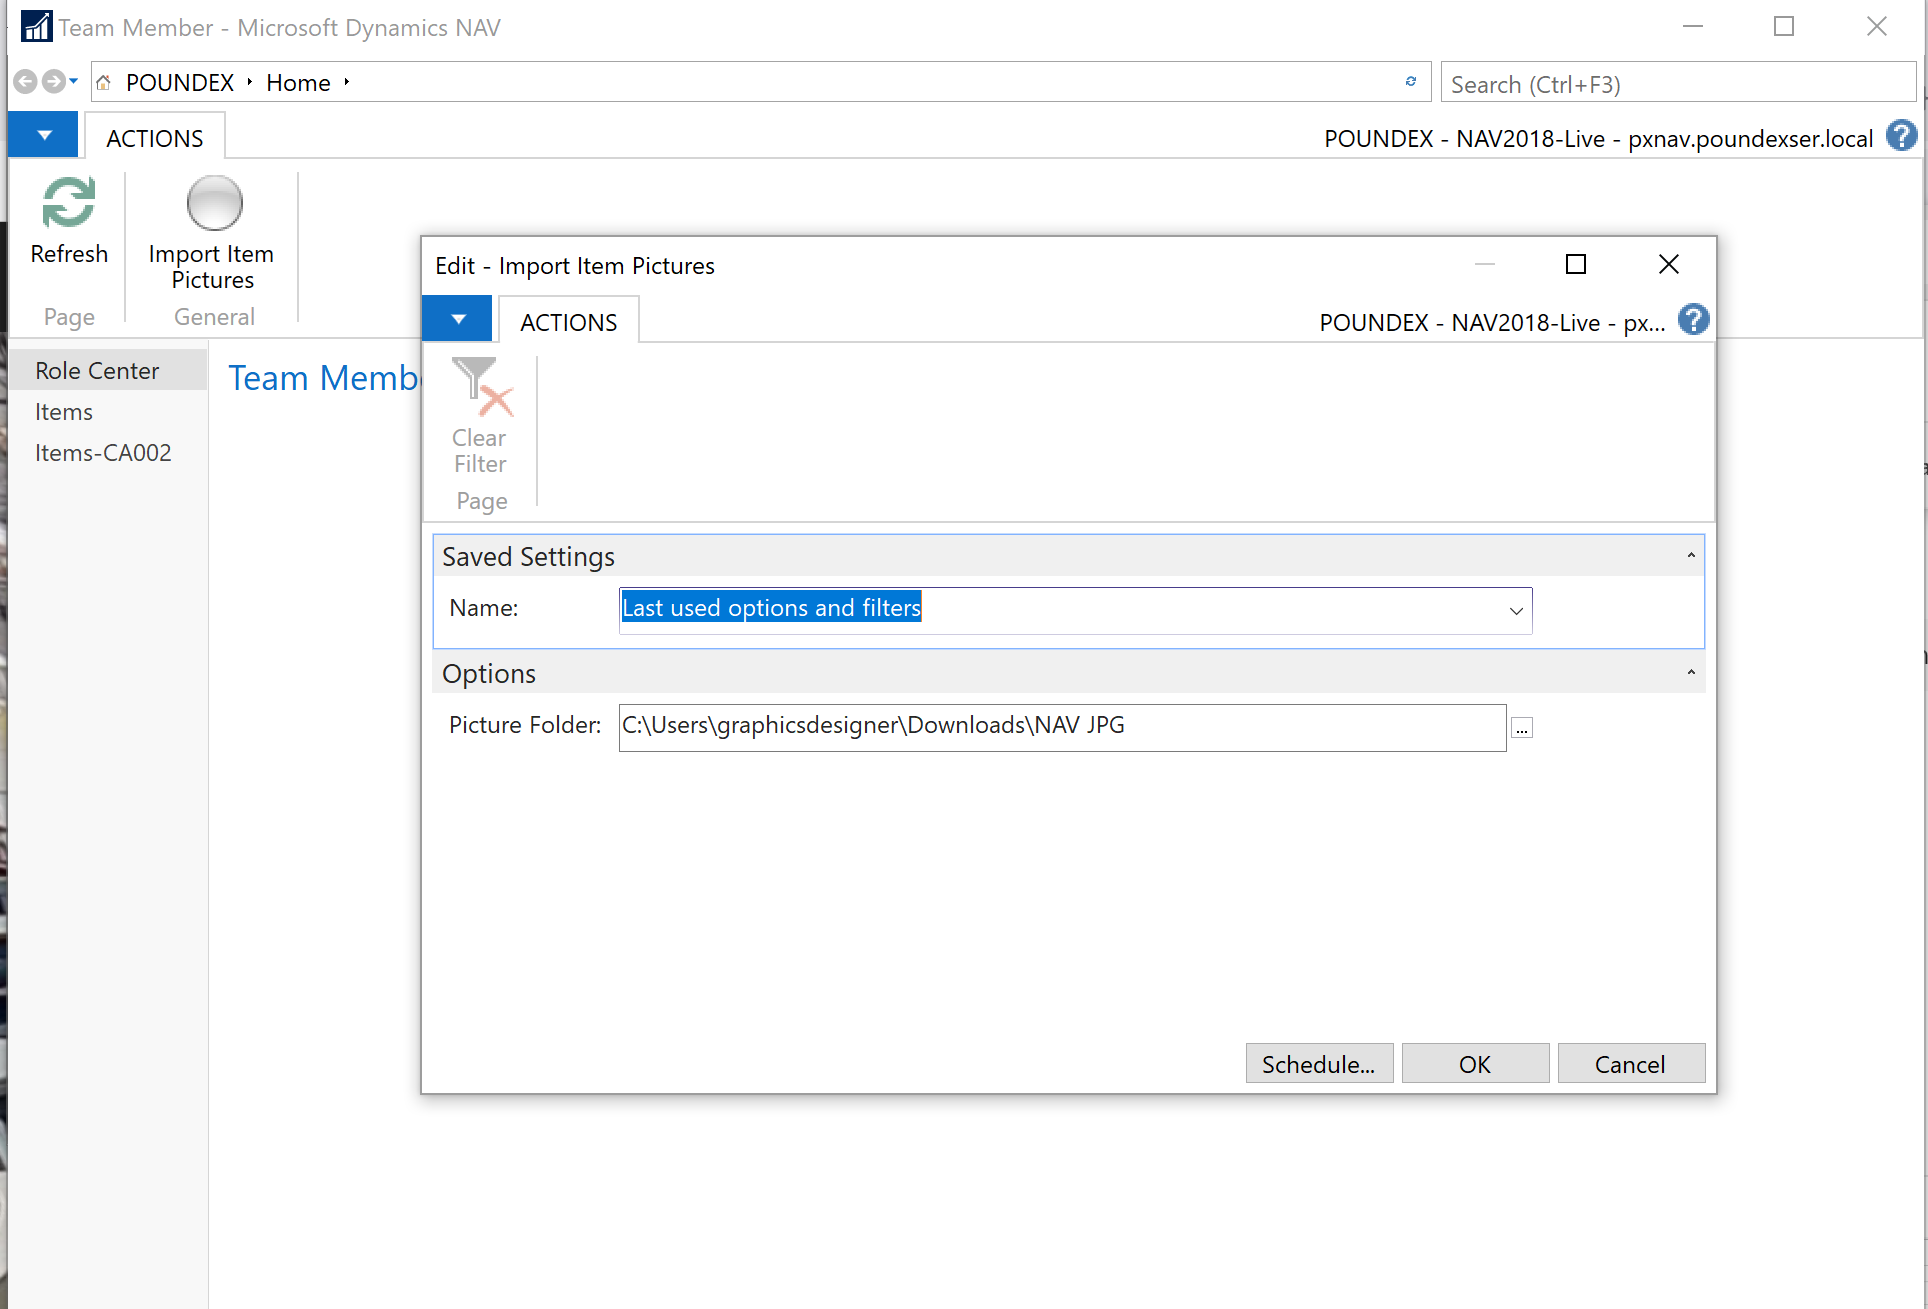The image size is (1928, 1309).
Task: Browse for Picture Folder with ellipsis
Action: [x=1521, y=728]
